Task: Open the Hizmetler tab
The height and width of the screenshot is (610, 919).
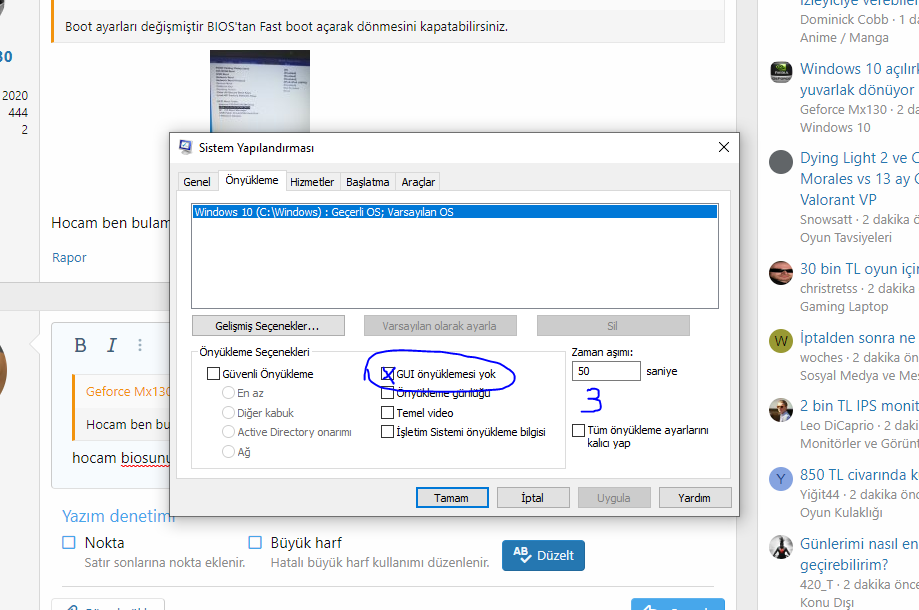Action: pyautogui.click(x=312, y=182)
